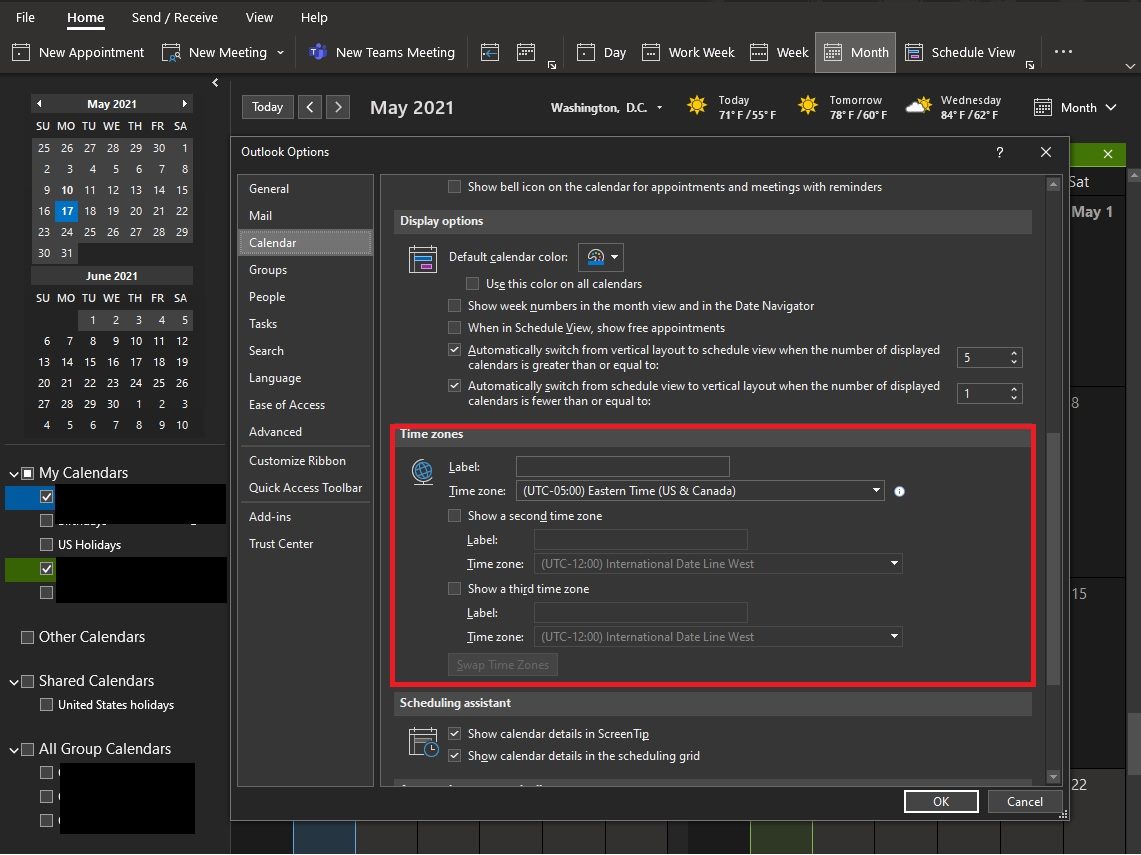Navigate calendar forward with right chevron
The height and width of the screenshot is (855, 1141).
[x=338, y=108]
